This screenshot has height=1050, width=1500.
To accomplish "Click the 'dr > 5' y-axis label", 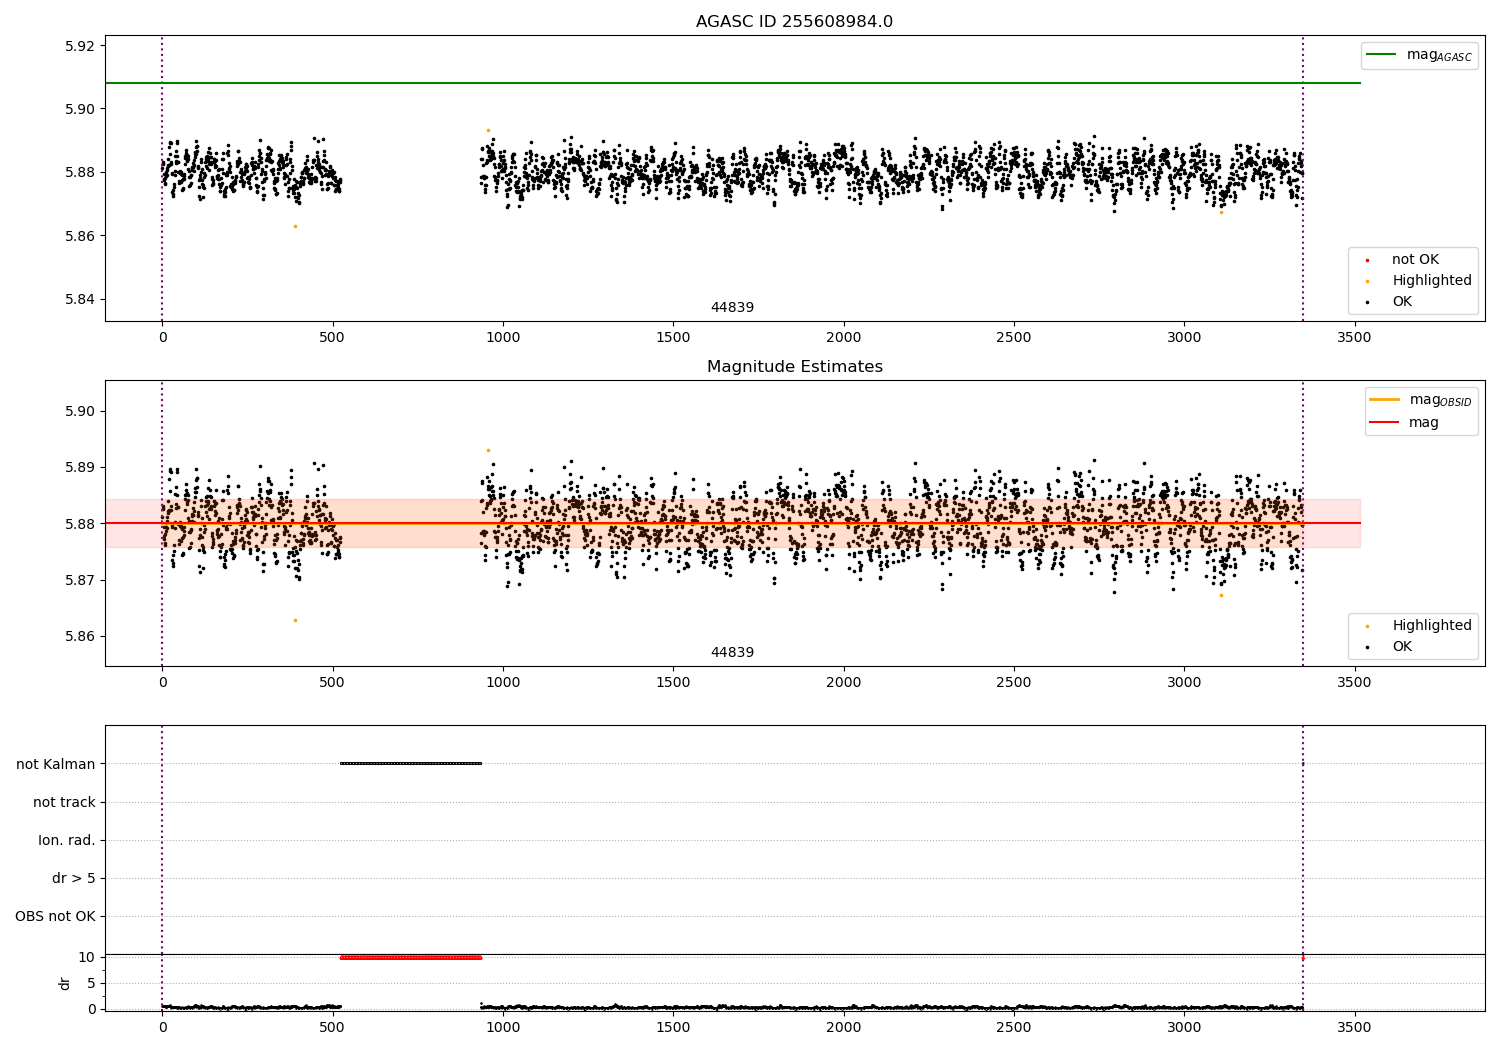I will [x=74, y=879].
